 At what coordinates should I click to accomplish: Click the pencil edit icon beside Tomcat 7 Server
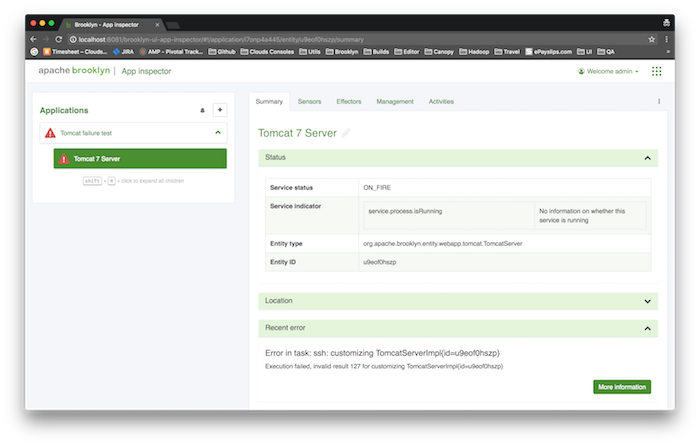347,132
